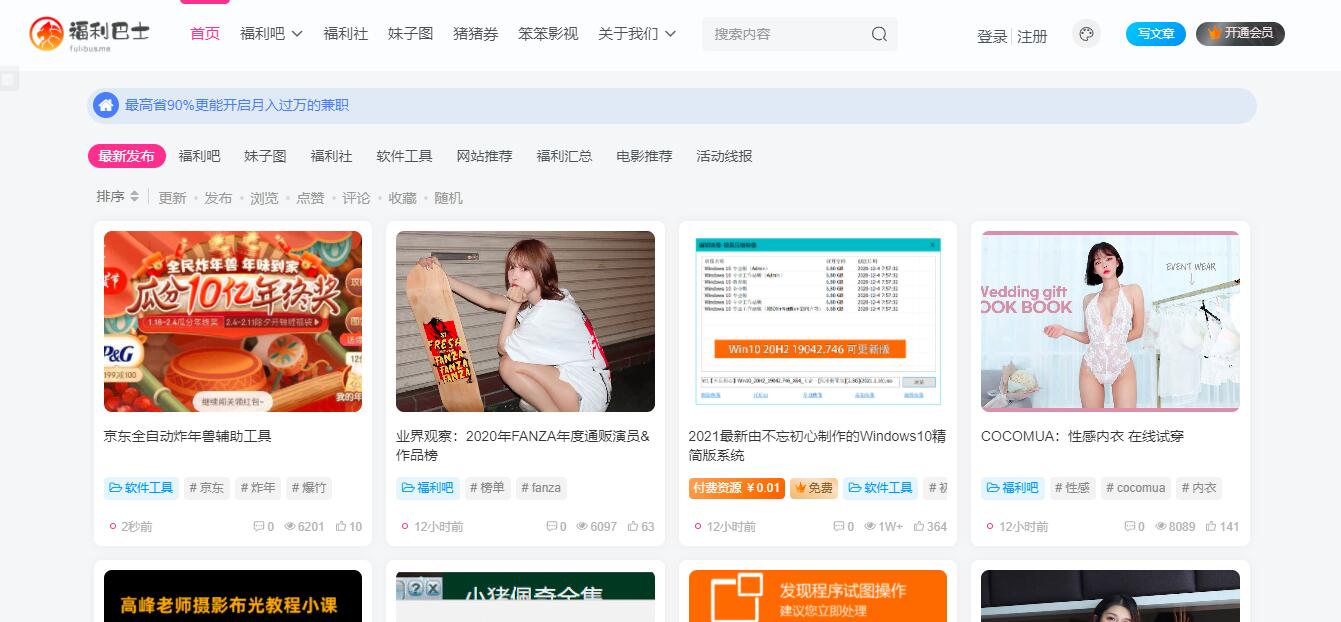This screenshot has height=622, width=1341.
Task: Expand the 关于我们 navigation dropdown
Action: [670, 34]
